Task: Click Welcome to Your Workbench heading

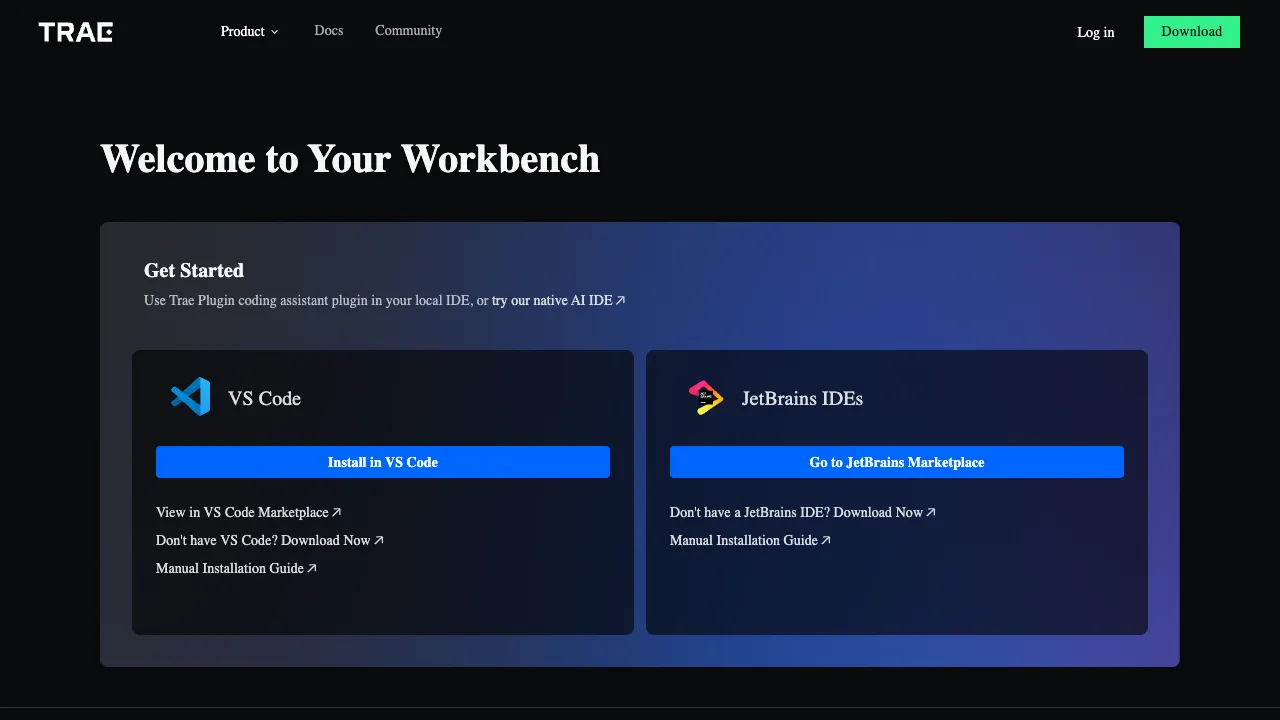Action: pos(350,159)
